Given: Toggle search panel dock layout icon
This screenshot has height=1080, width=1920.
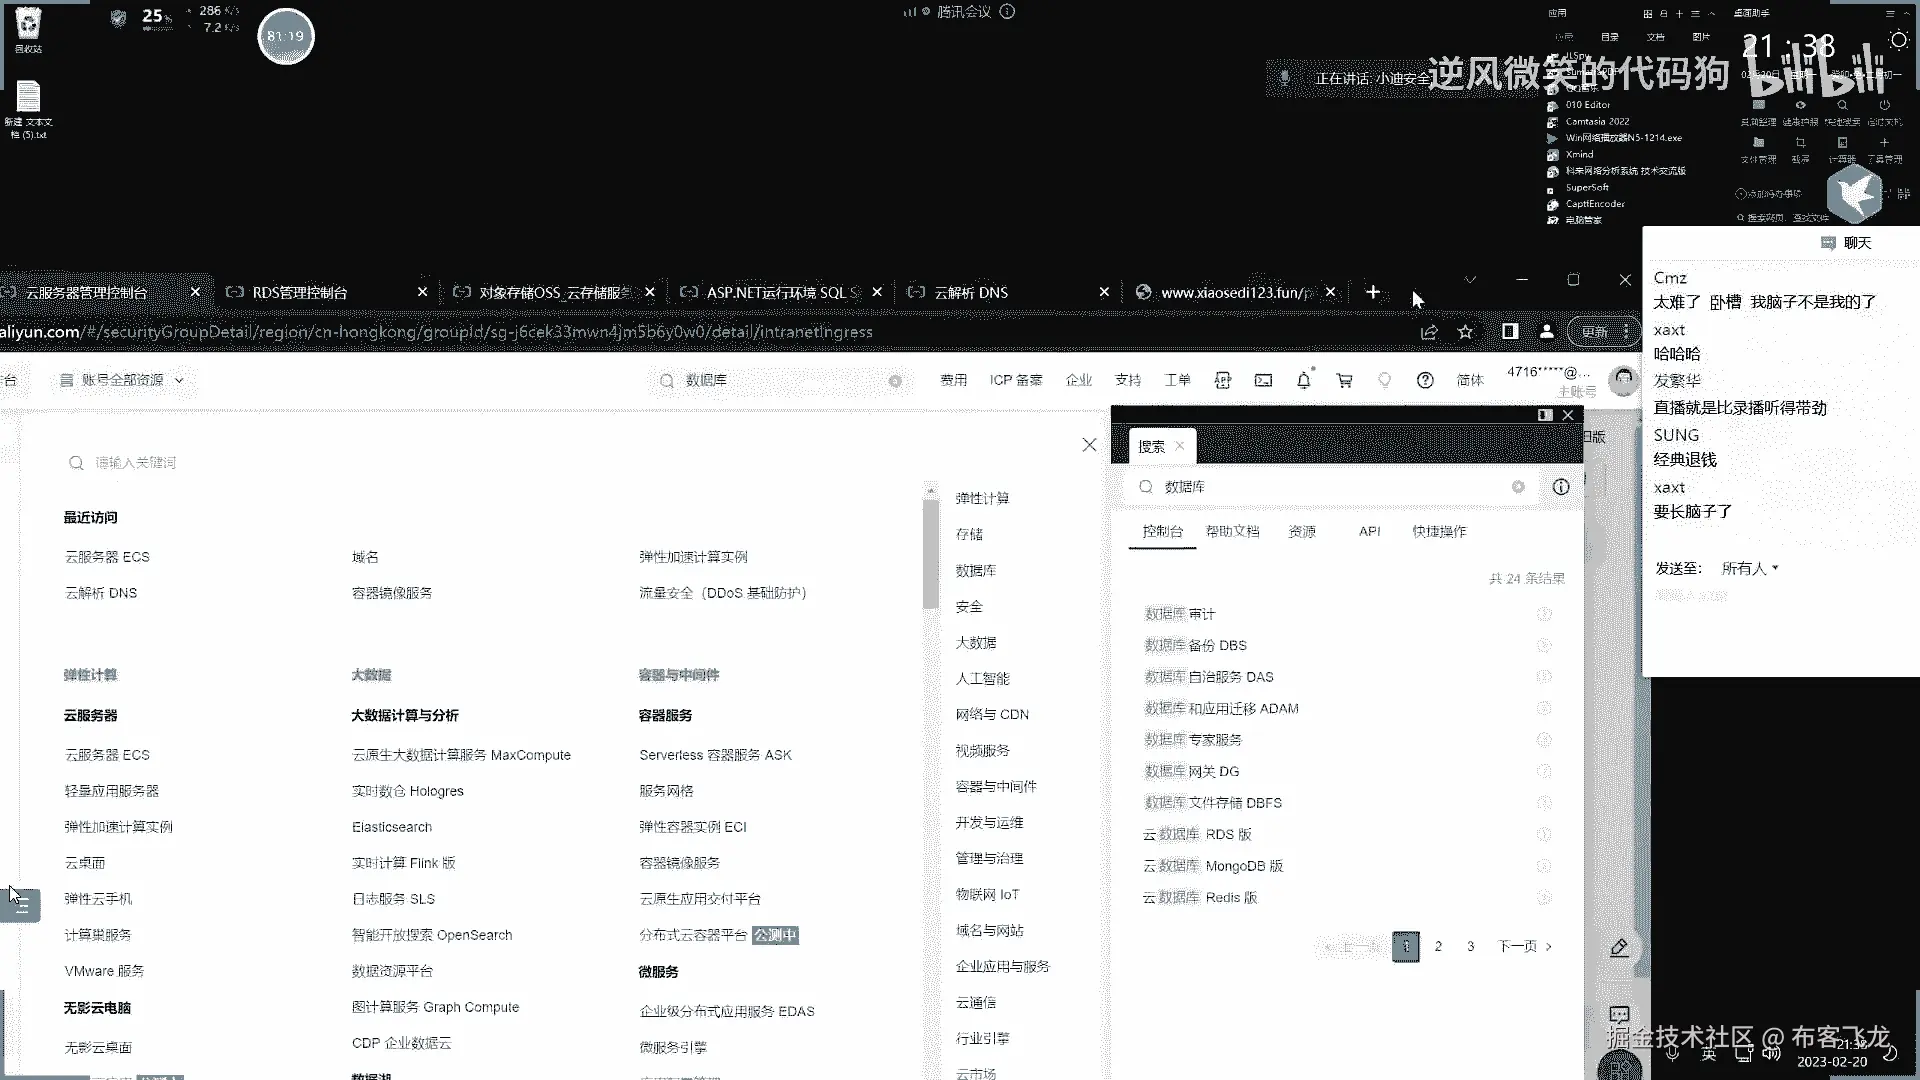Looking at the screenshot, I should pyautogui.click(x=1544, y=415).
